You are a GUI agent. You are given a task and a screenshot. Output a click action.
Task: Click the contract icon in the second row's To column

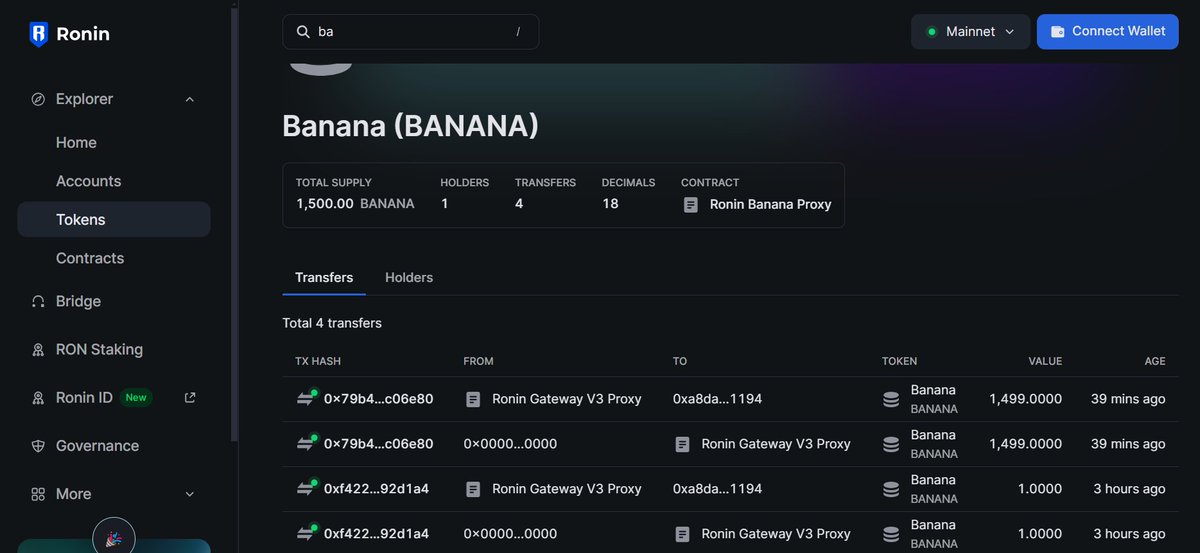click(x=683, y=444)
